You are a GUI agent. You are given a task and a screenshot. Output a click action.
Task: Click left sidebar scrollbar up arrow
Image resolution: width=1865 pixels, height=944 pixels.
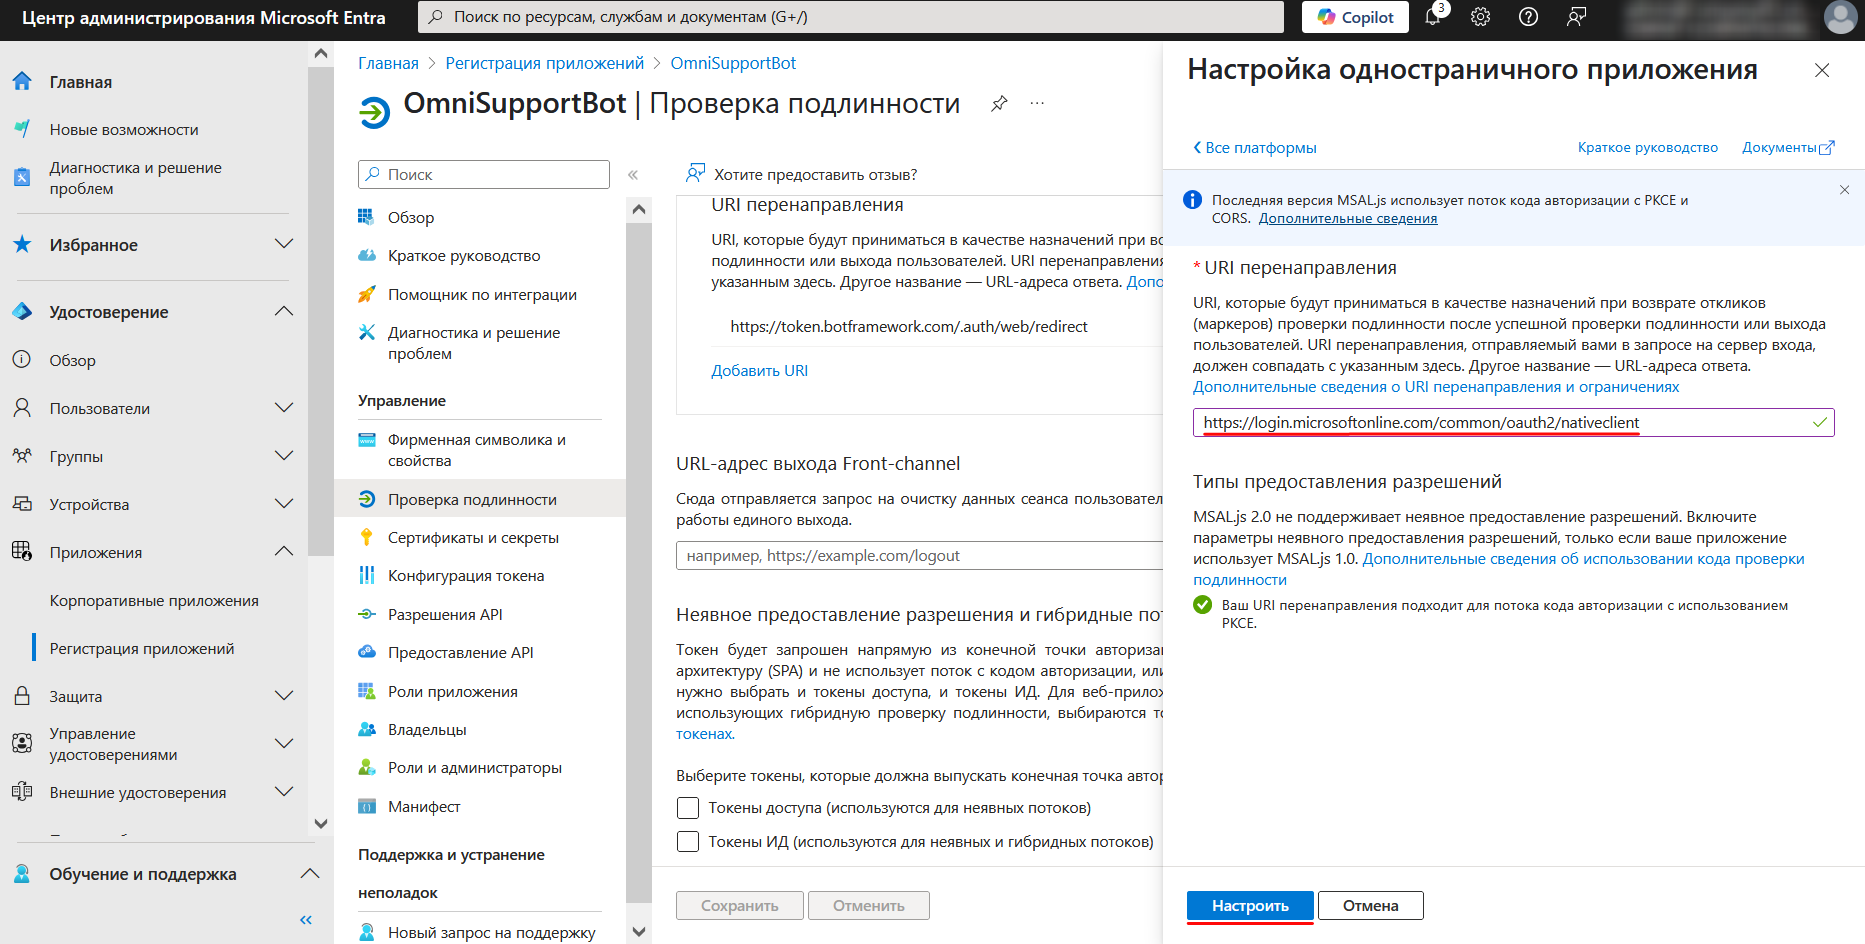320,54
